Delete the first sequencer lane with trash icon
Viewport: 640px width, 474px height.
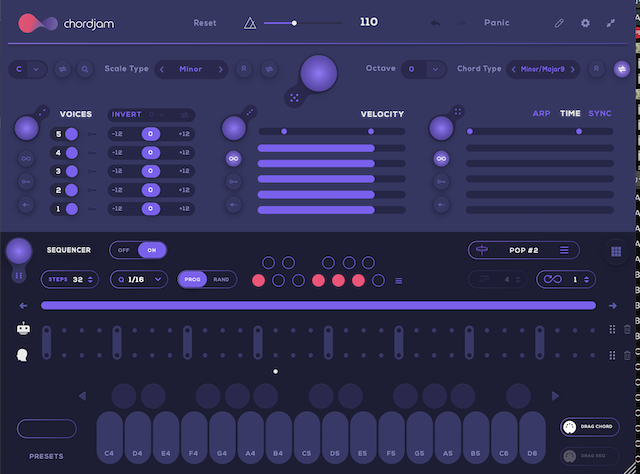point(628,329)
